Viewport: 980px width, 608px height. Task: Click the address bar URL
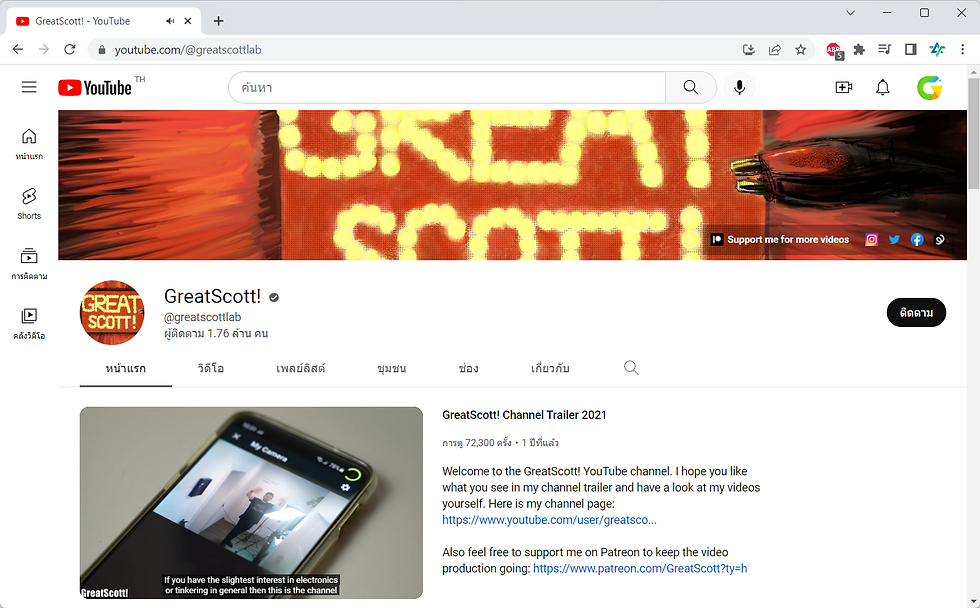click(188, 49)
